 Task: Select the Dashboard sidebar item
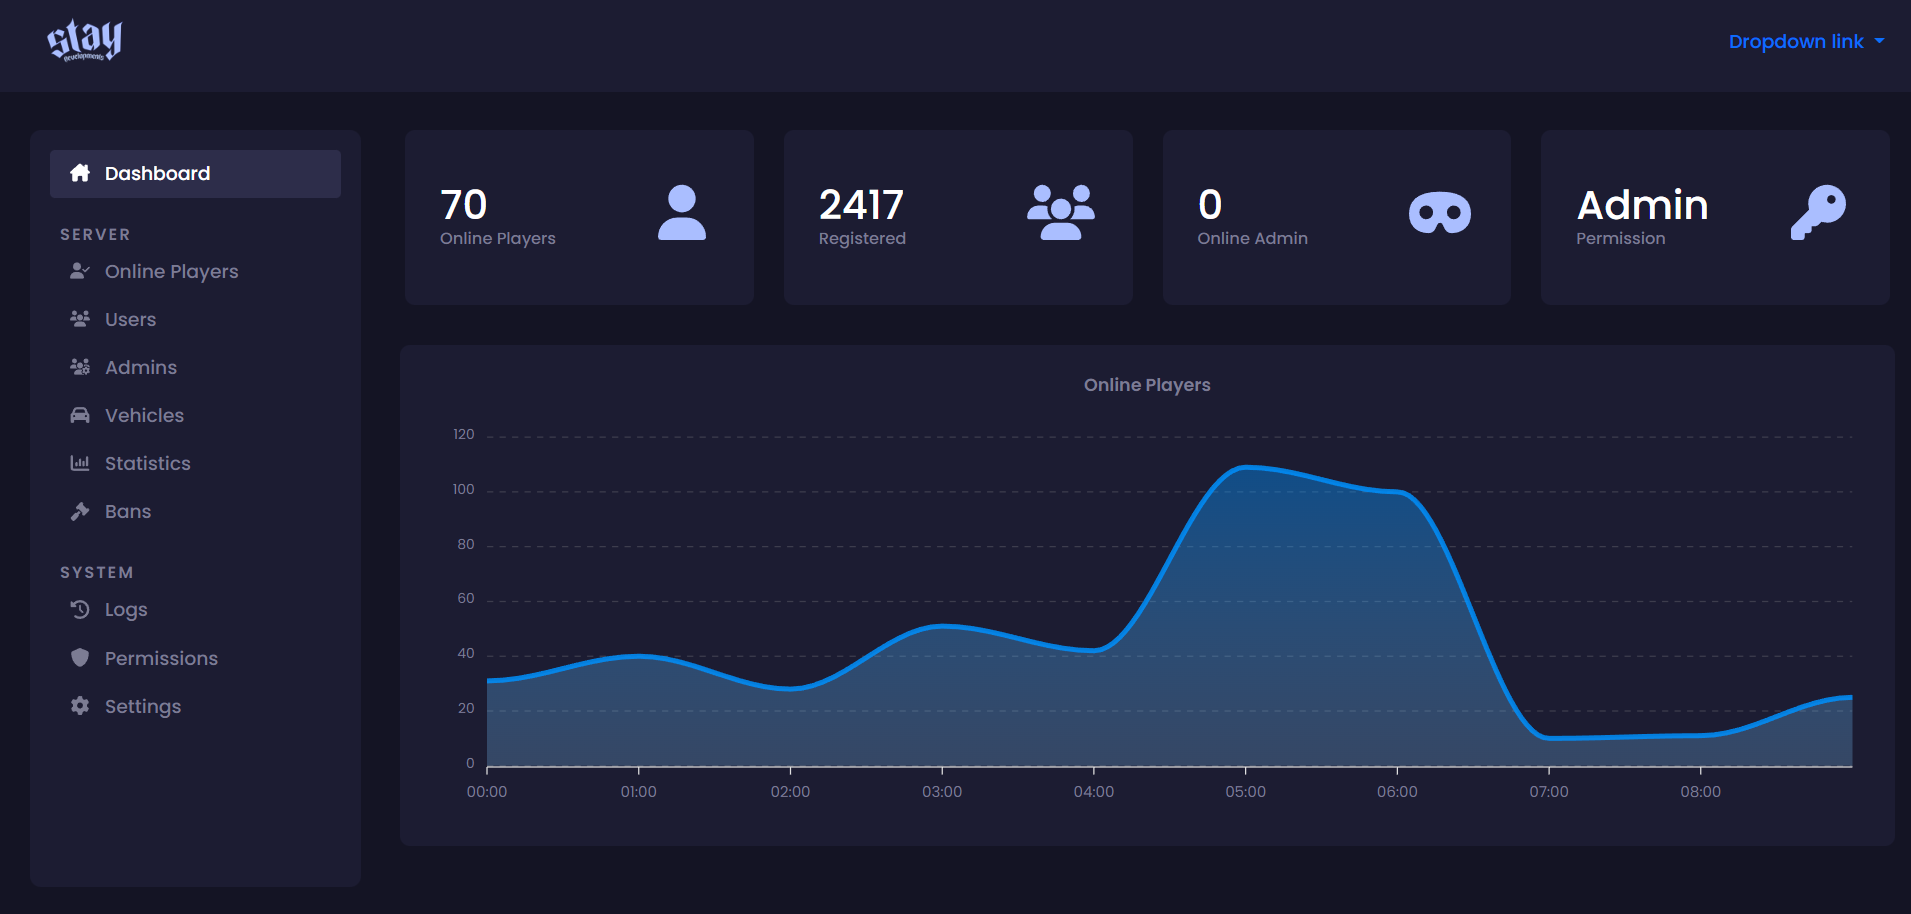(x=195, y=174)
